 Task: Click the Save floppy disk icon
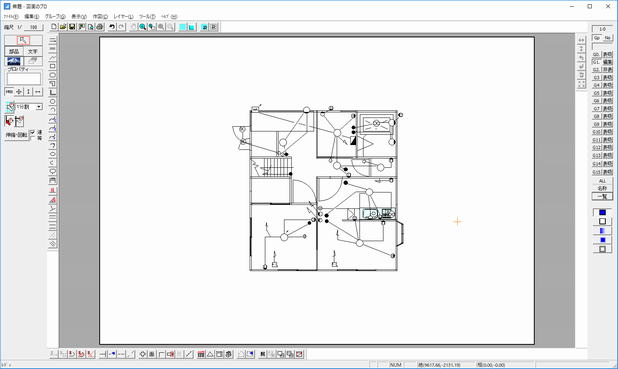click(72, 27)
